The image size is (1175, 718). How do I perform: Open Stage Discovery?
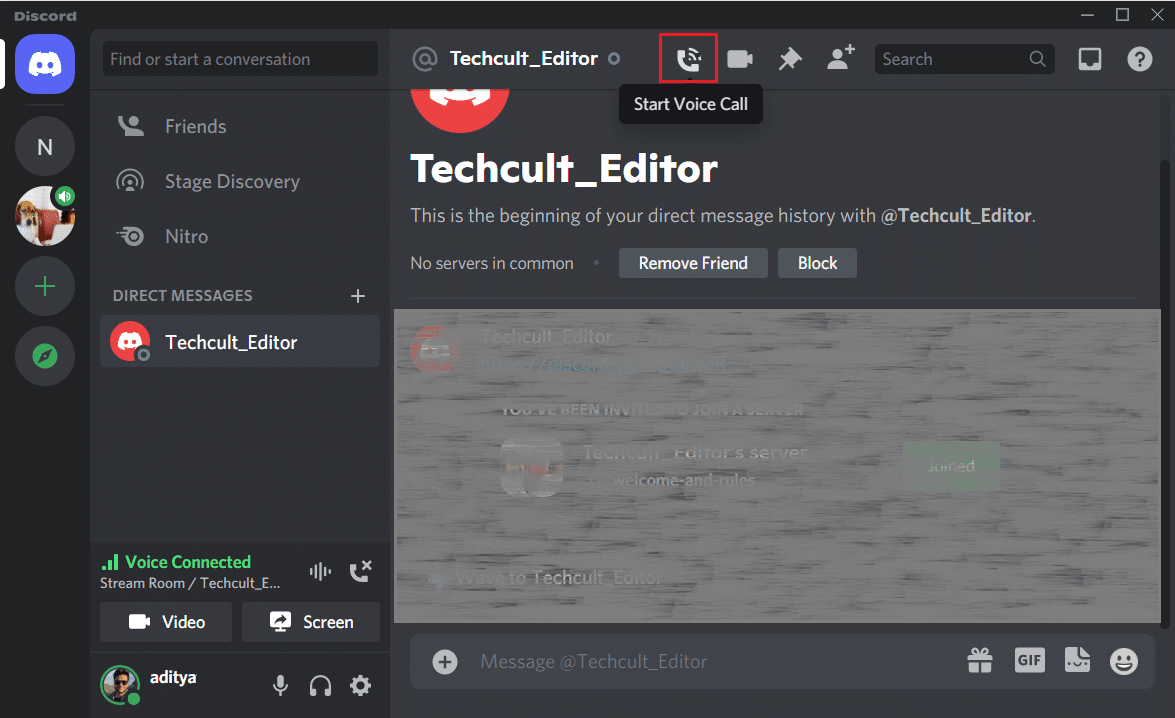point(240,181)
